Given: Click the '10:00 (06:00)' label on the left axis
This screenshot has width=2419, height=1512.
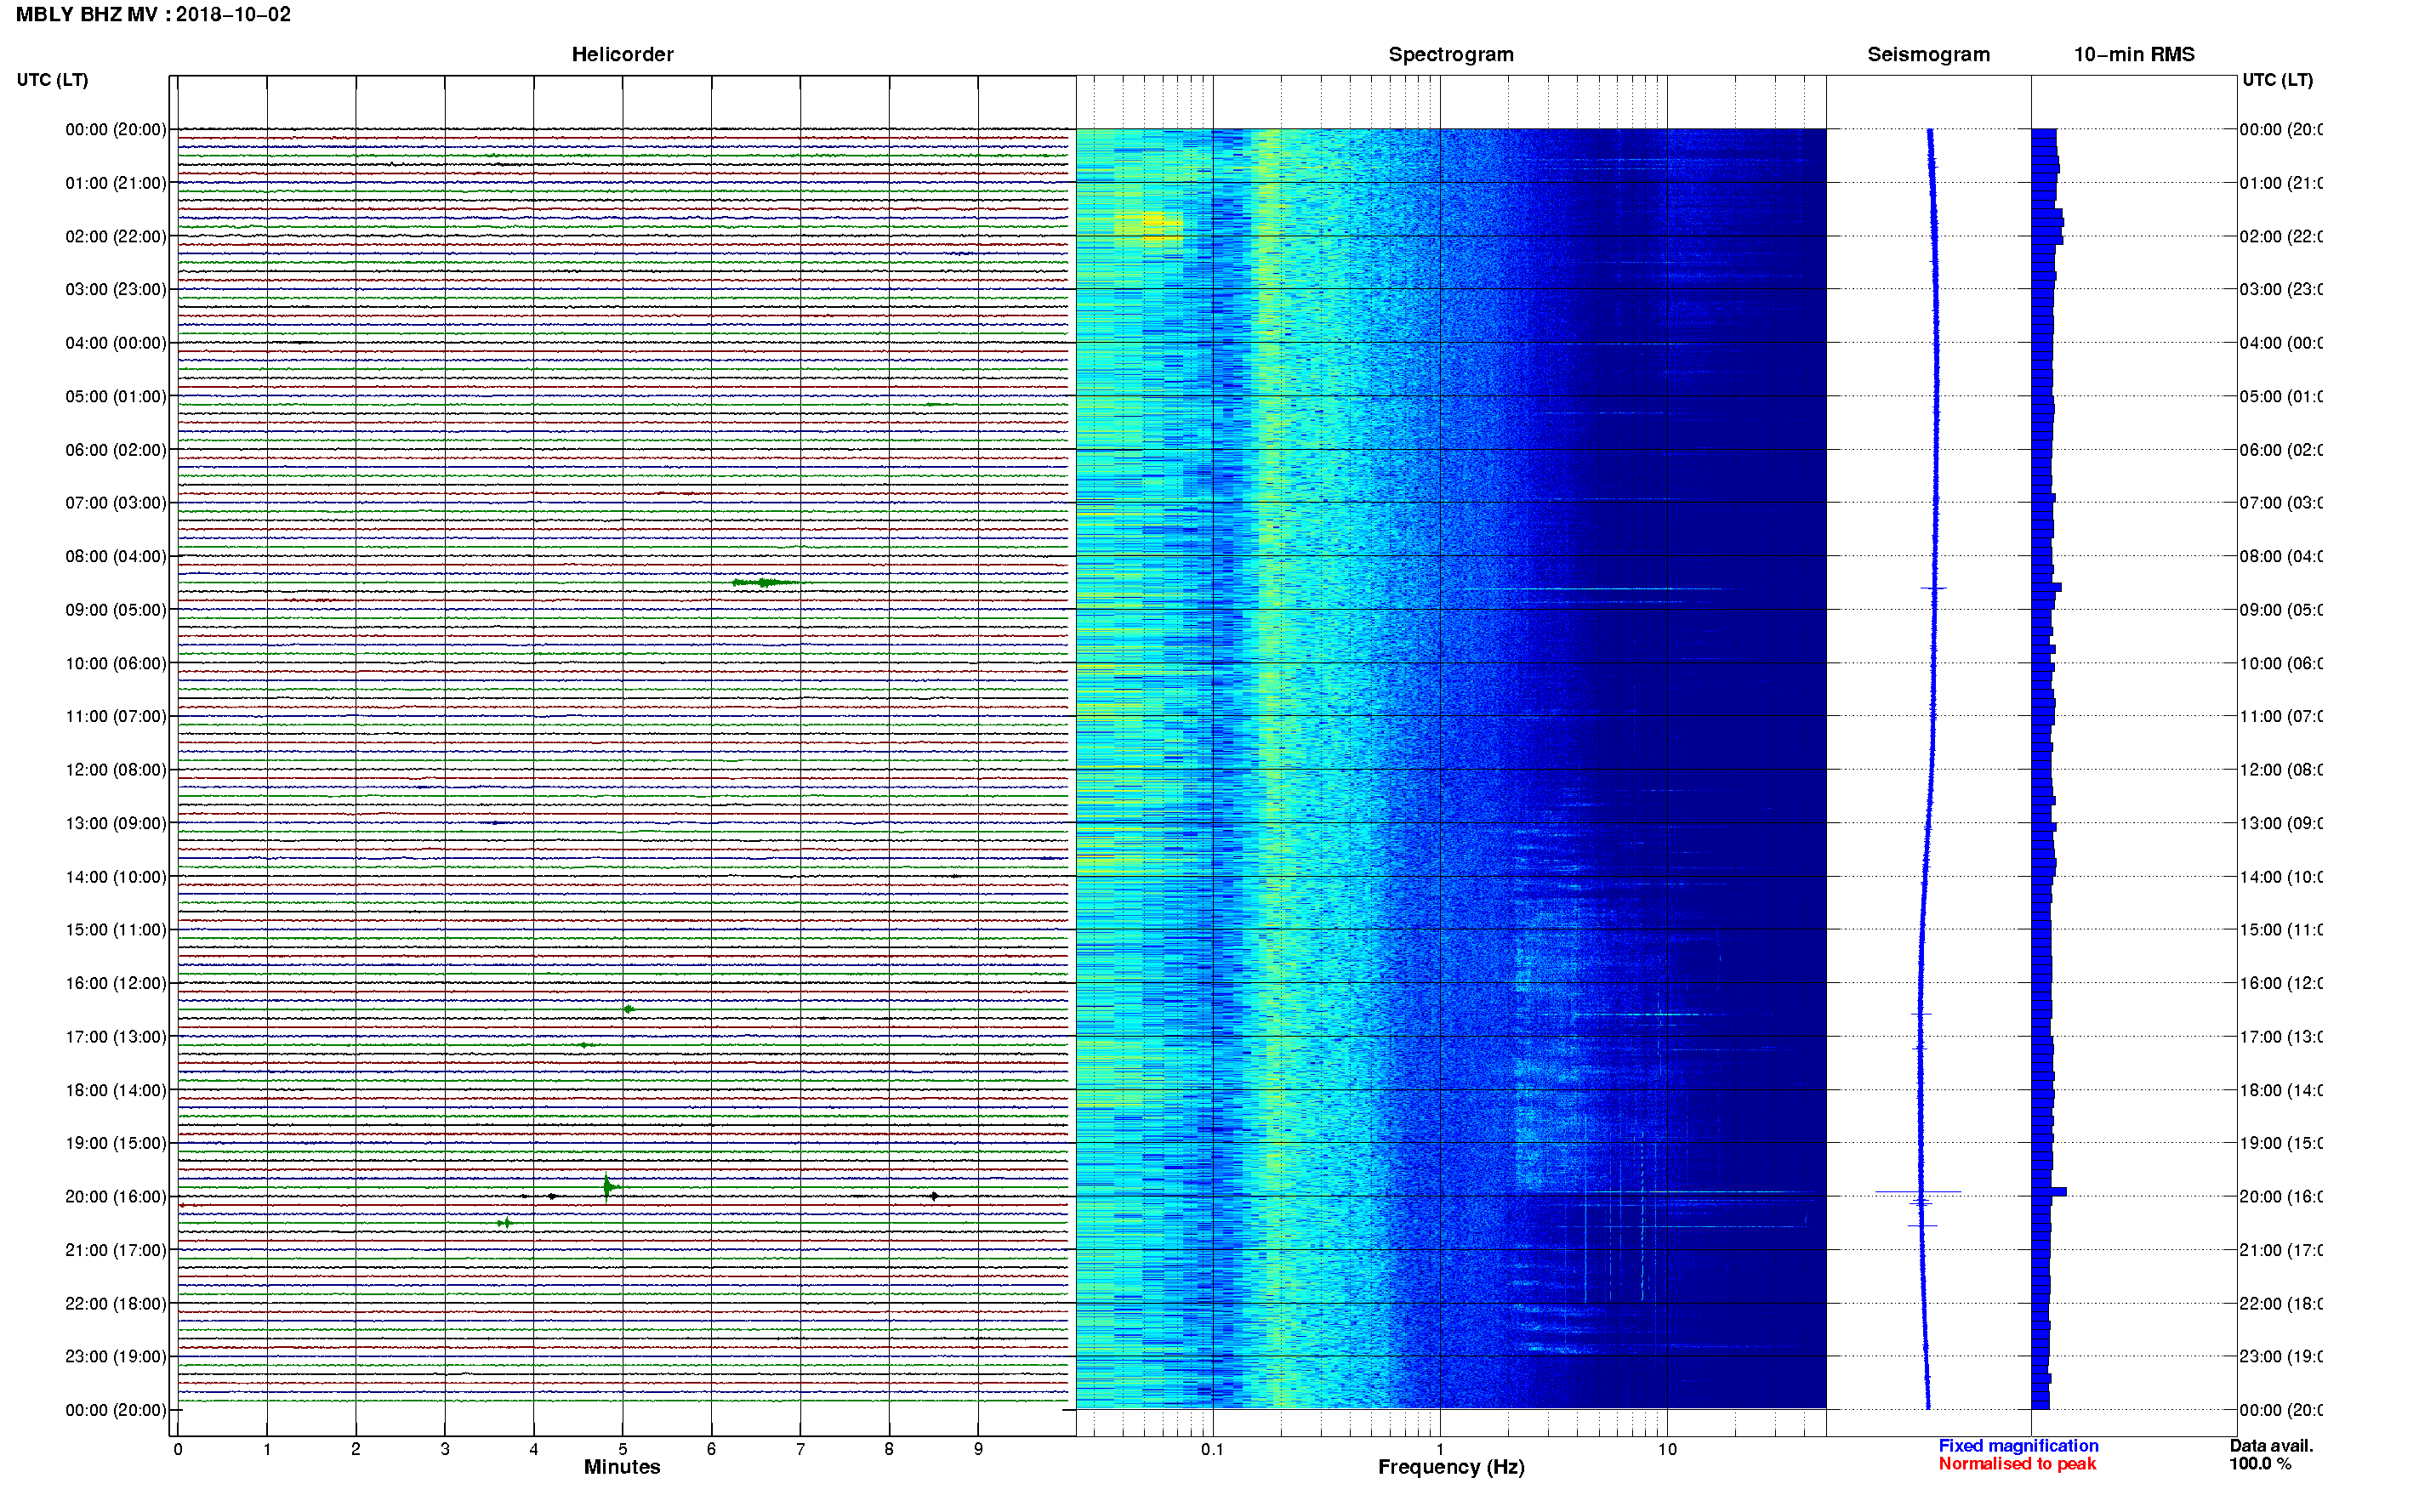Looking at the screenshot, I should 116,664.
